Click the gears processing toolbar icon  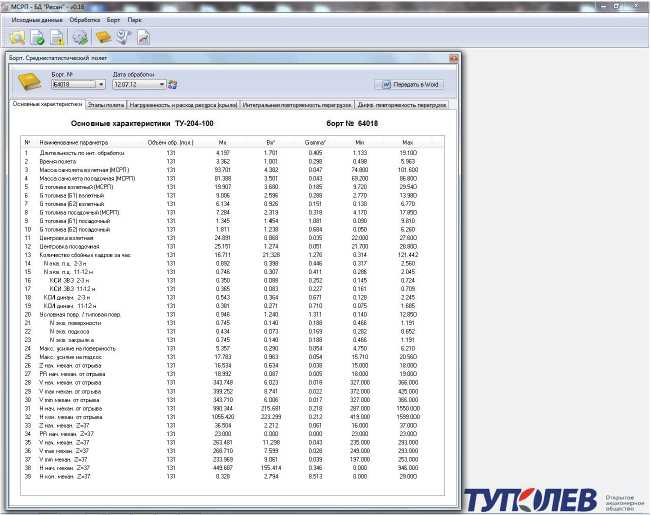tap(81, 38)
